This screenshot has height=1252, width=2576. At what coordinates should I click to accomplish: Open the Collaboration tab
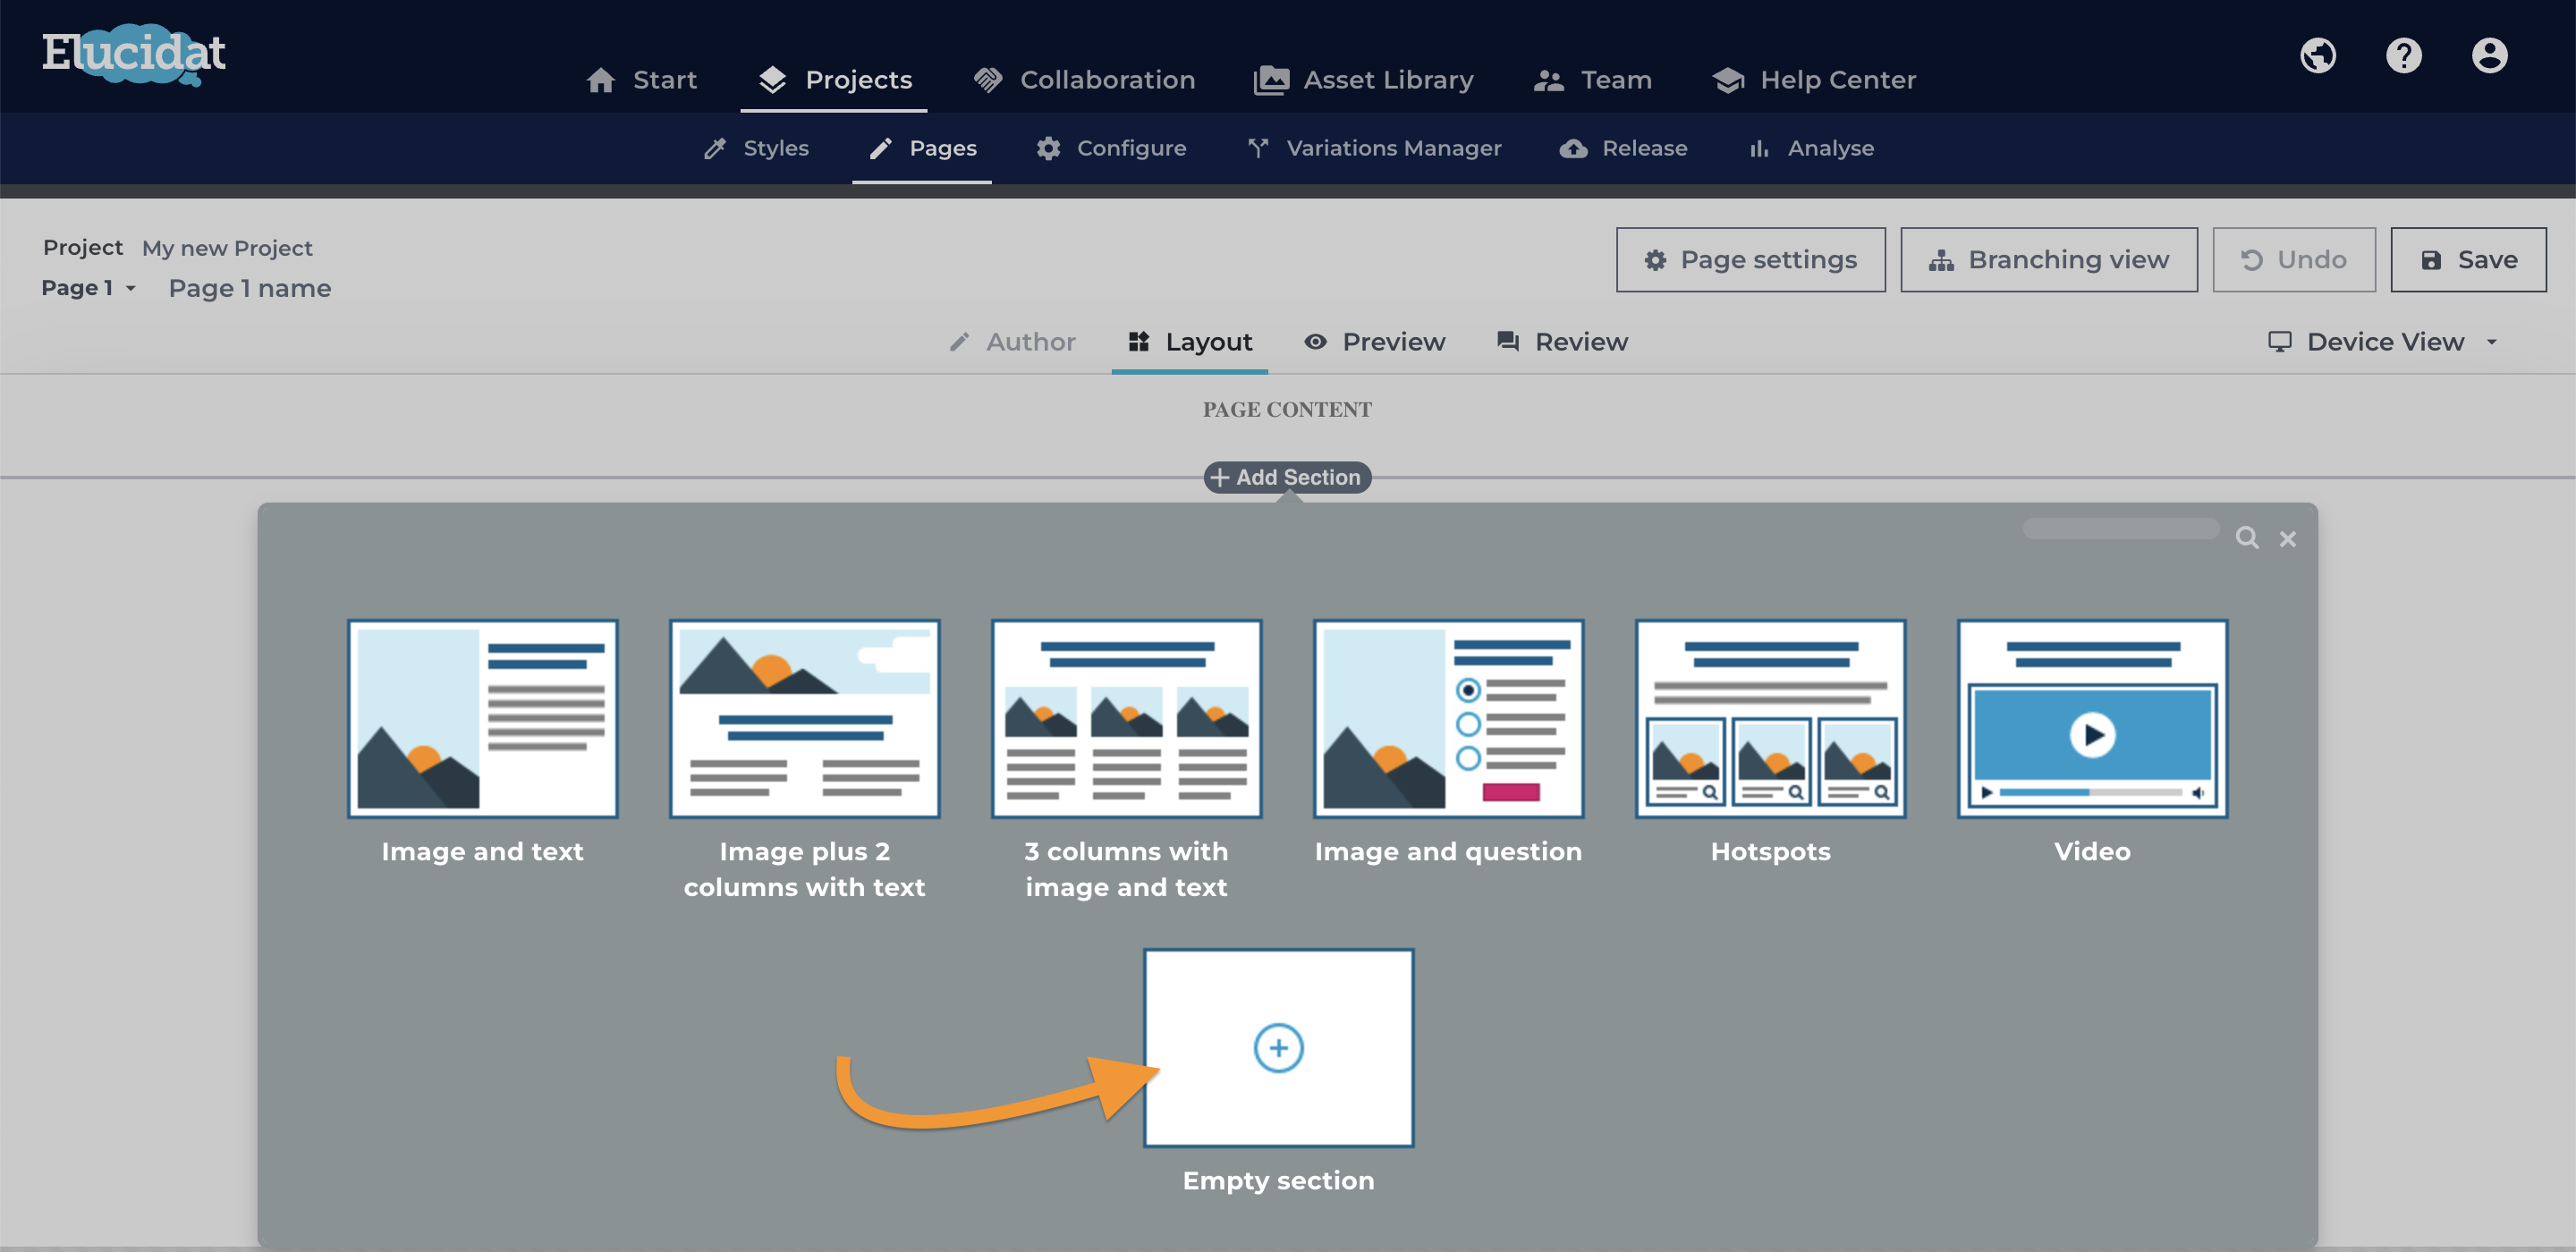(1084, 80)
